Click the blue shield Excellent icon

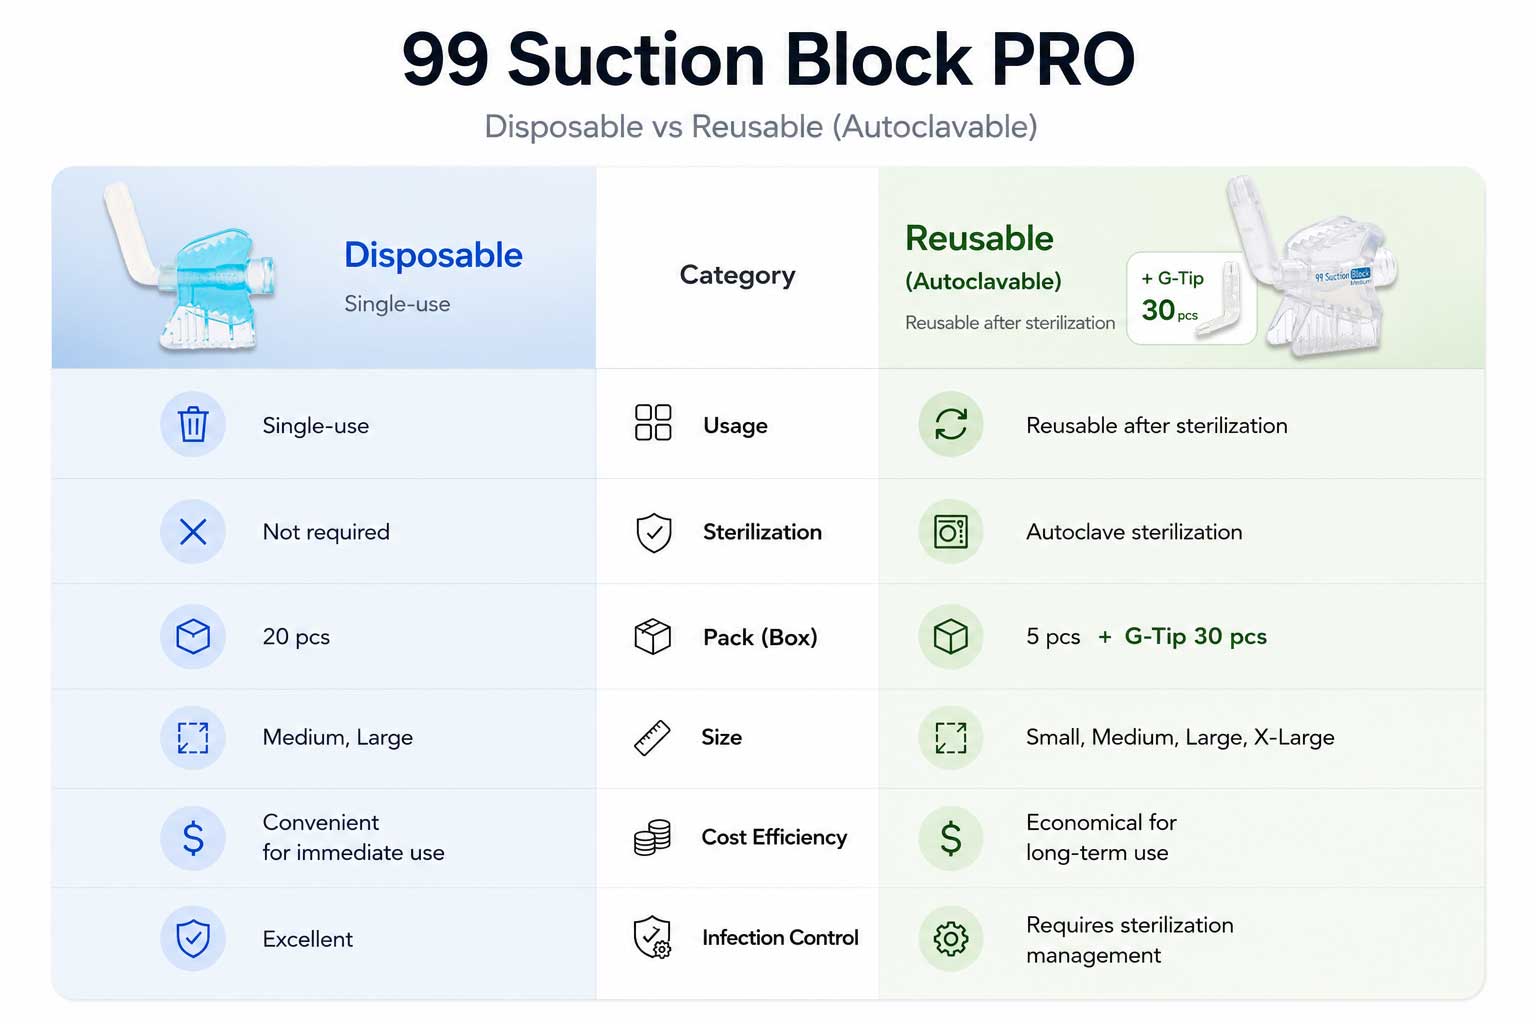click(193, 938)
